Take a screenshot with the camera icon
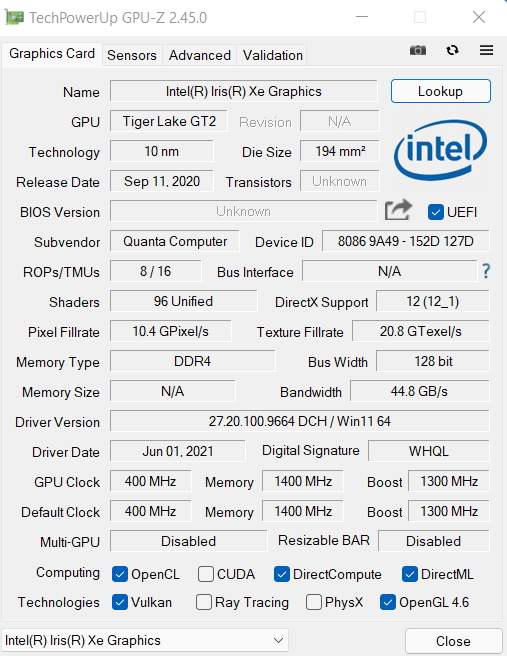507x656 pixels. pos(417,51)
